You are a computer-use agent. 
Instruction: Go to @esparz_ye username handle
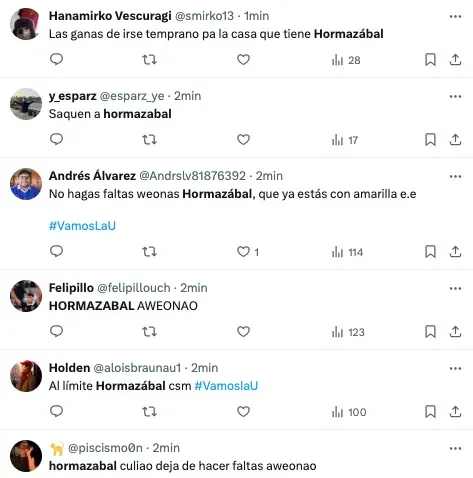tap(132, 96)
